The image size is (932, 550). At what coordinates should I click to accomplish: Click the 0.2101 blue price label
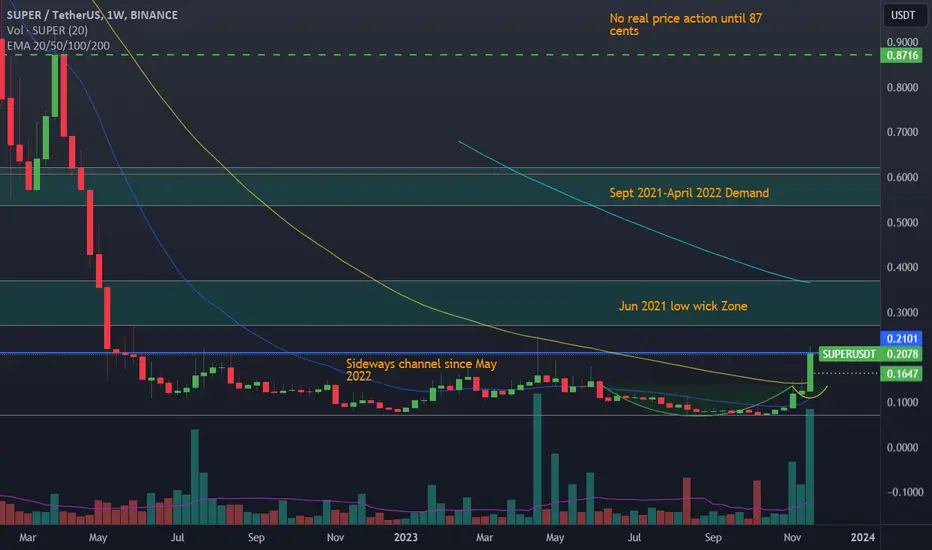[x=902, y=338]
